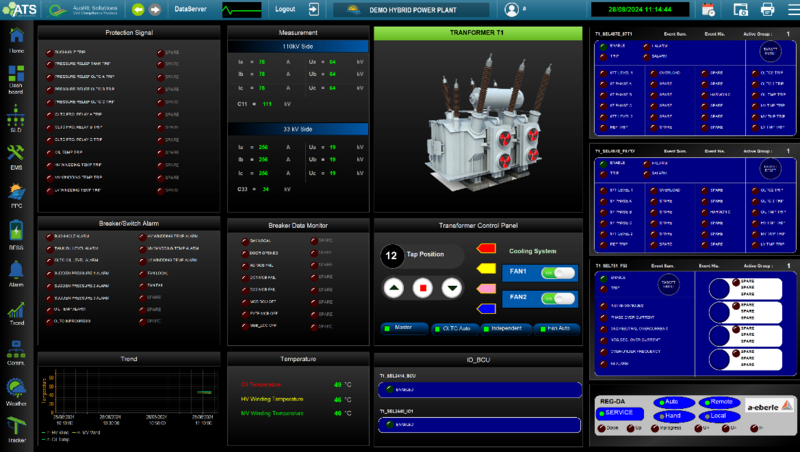The image size is (800, 452).
Task: Click the Tap Position value 12
Action: (x=391, y=256)
